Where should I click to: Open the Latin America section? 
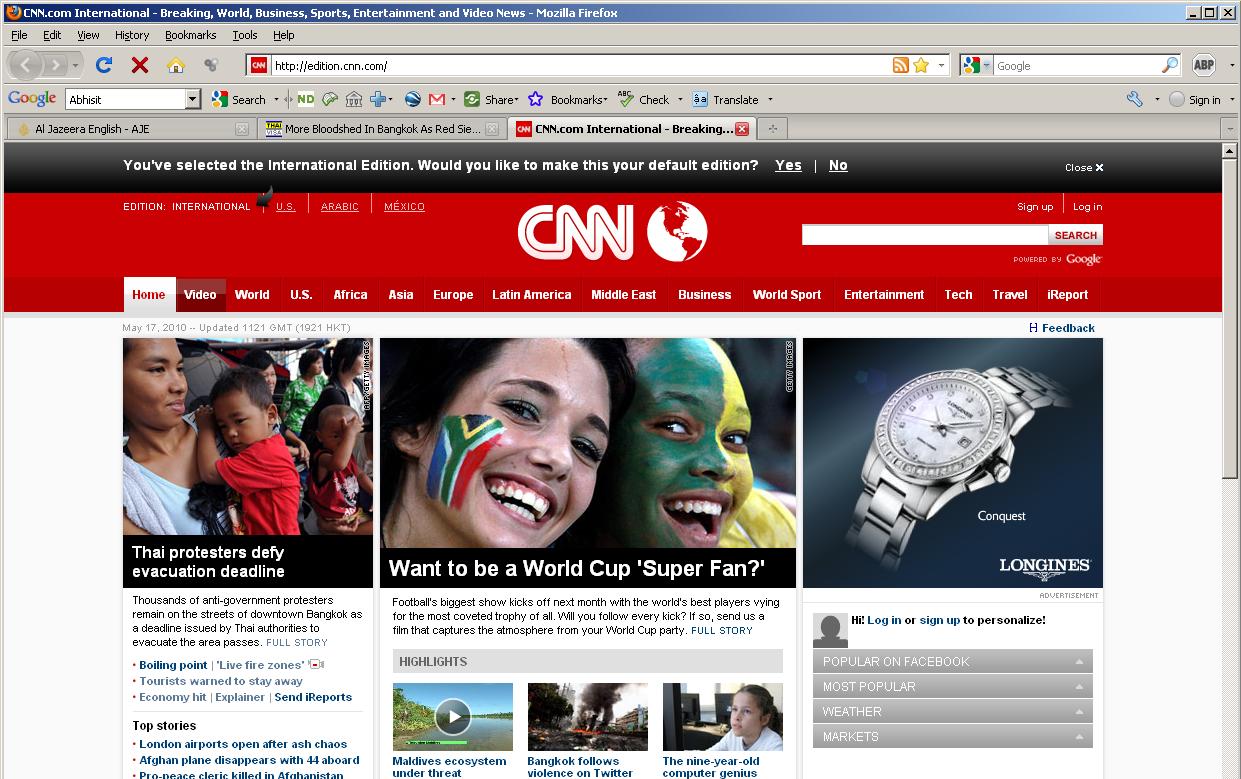coord(531,294)
